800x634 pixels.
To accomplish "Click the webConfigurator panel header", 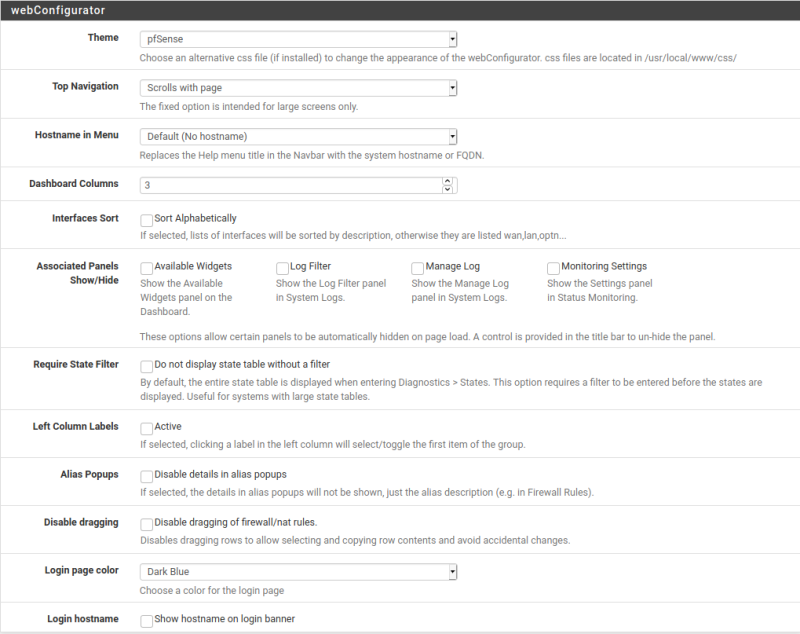I will point(400,10).
